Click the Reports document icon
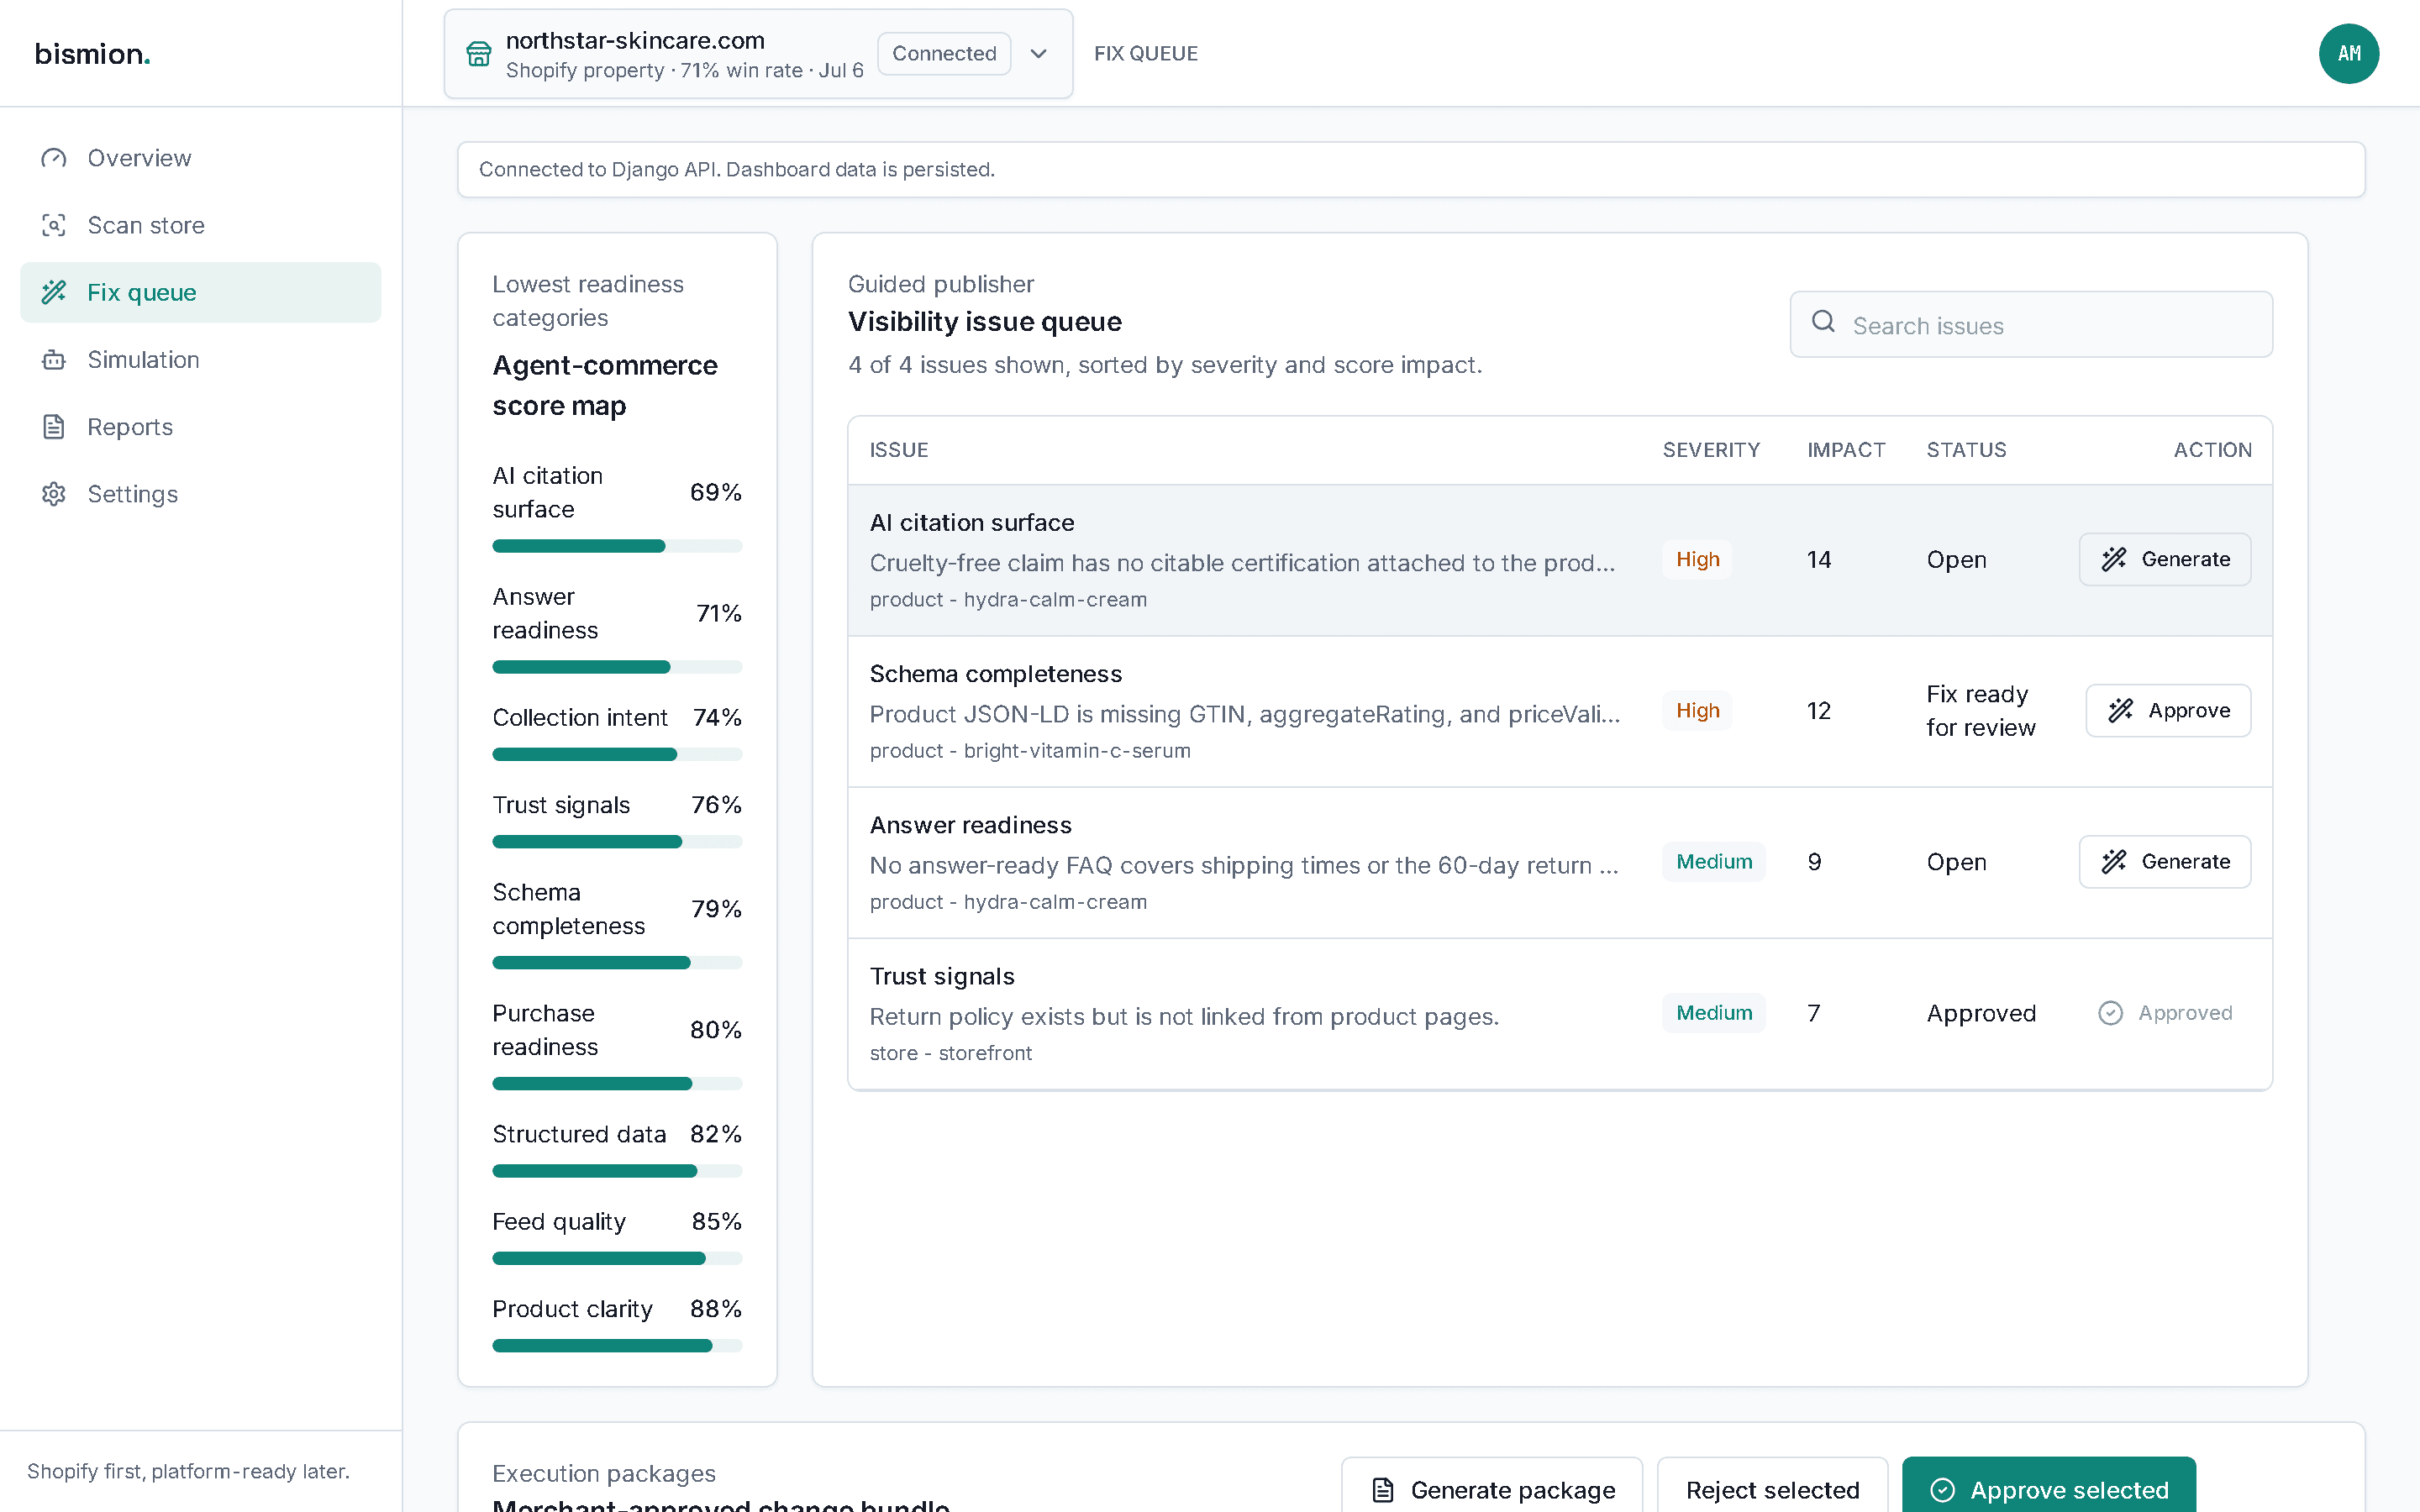Viewport: 2420px width, 1512px height. [54, 427]
